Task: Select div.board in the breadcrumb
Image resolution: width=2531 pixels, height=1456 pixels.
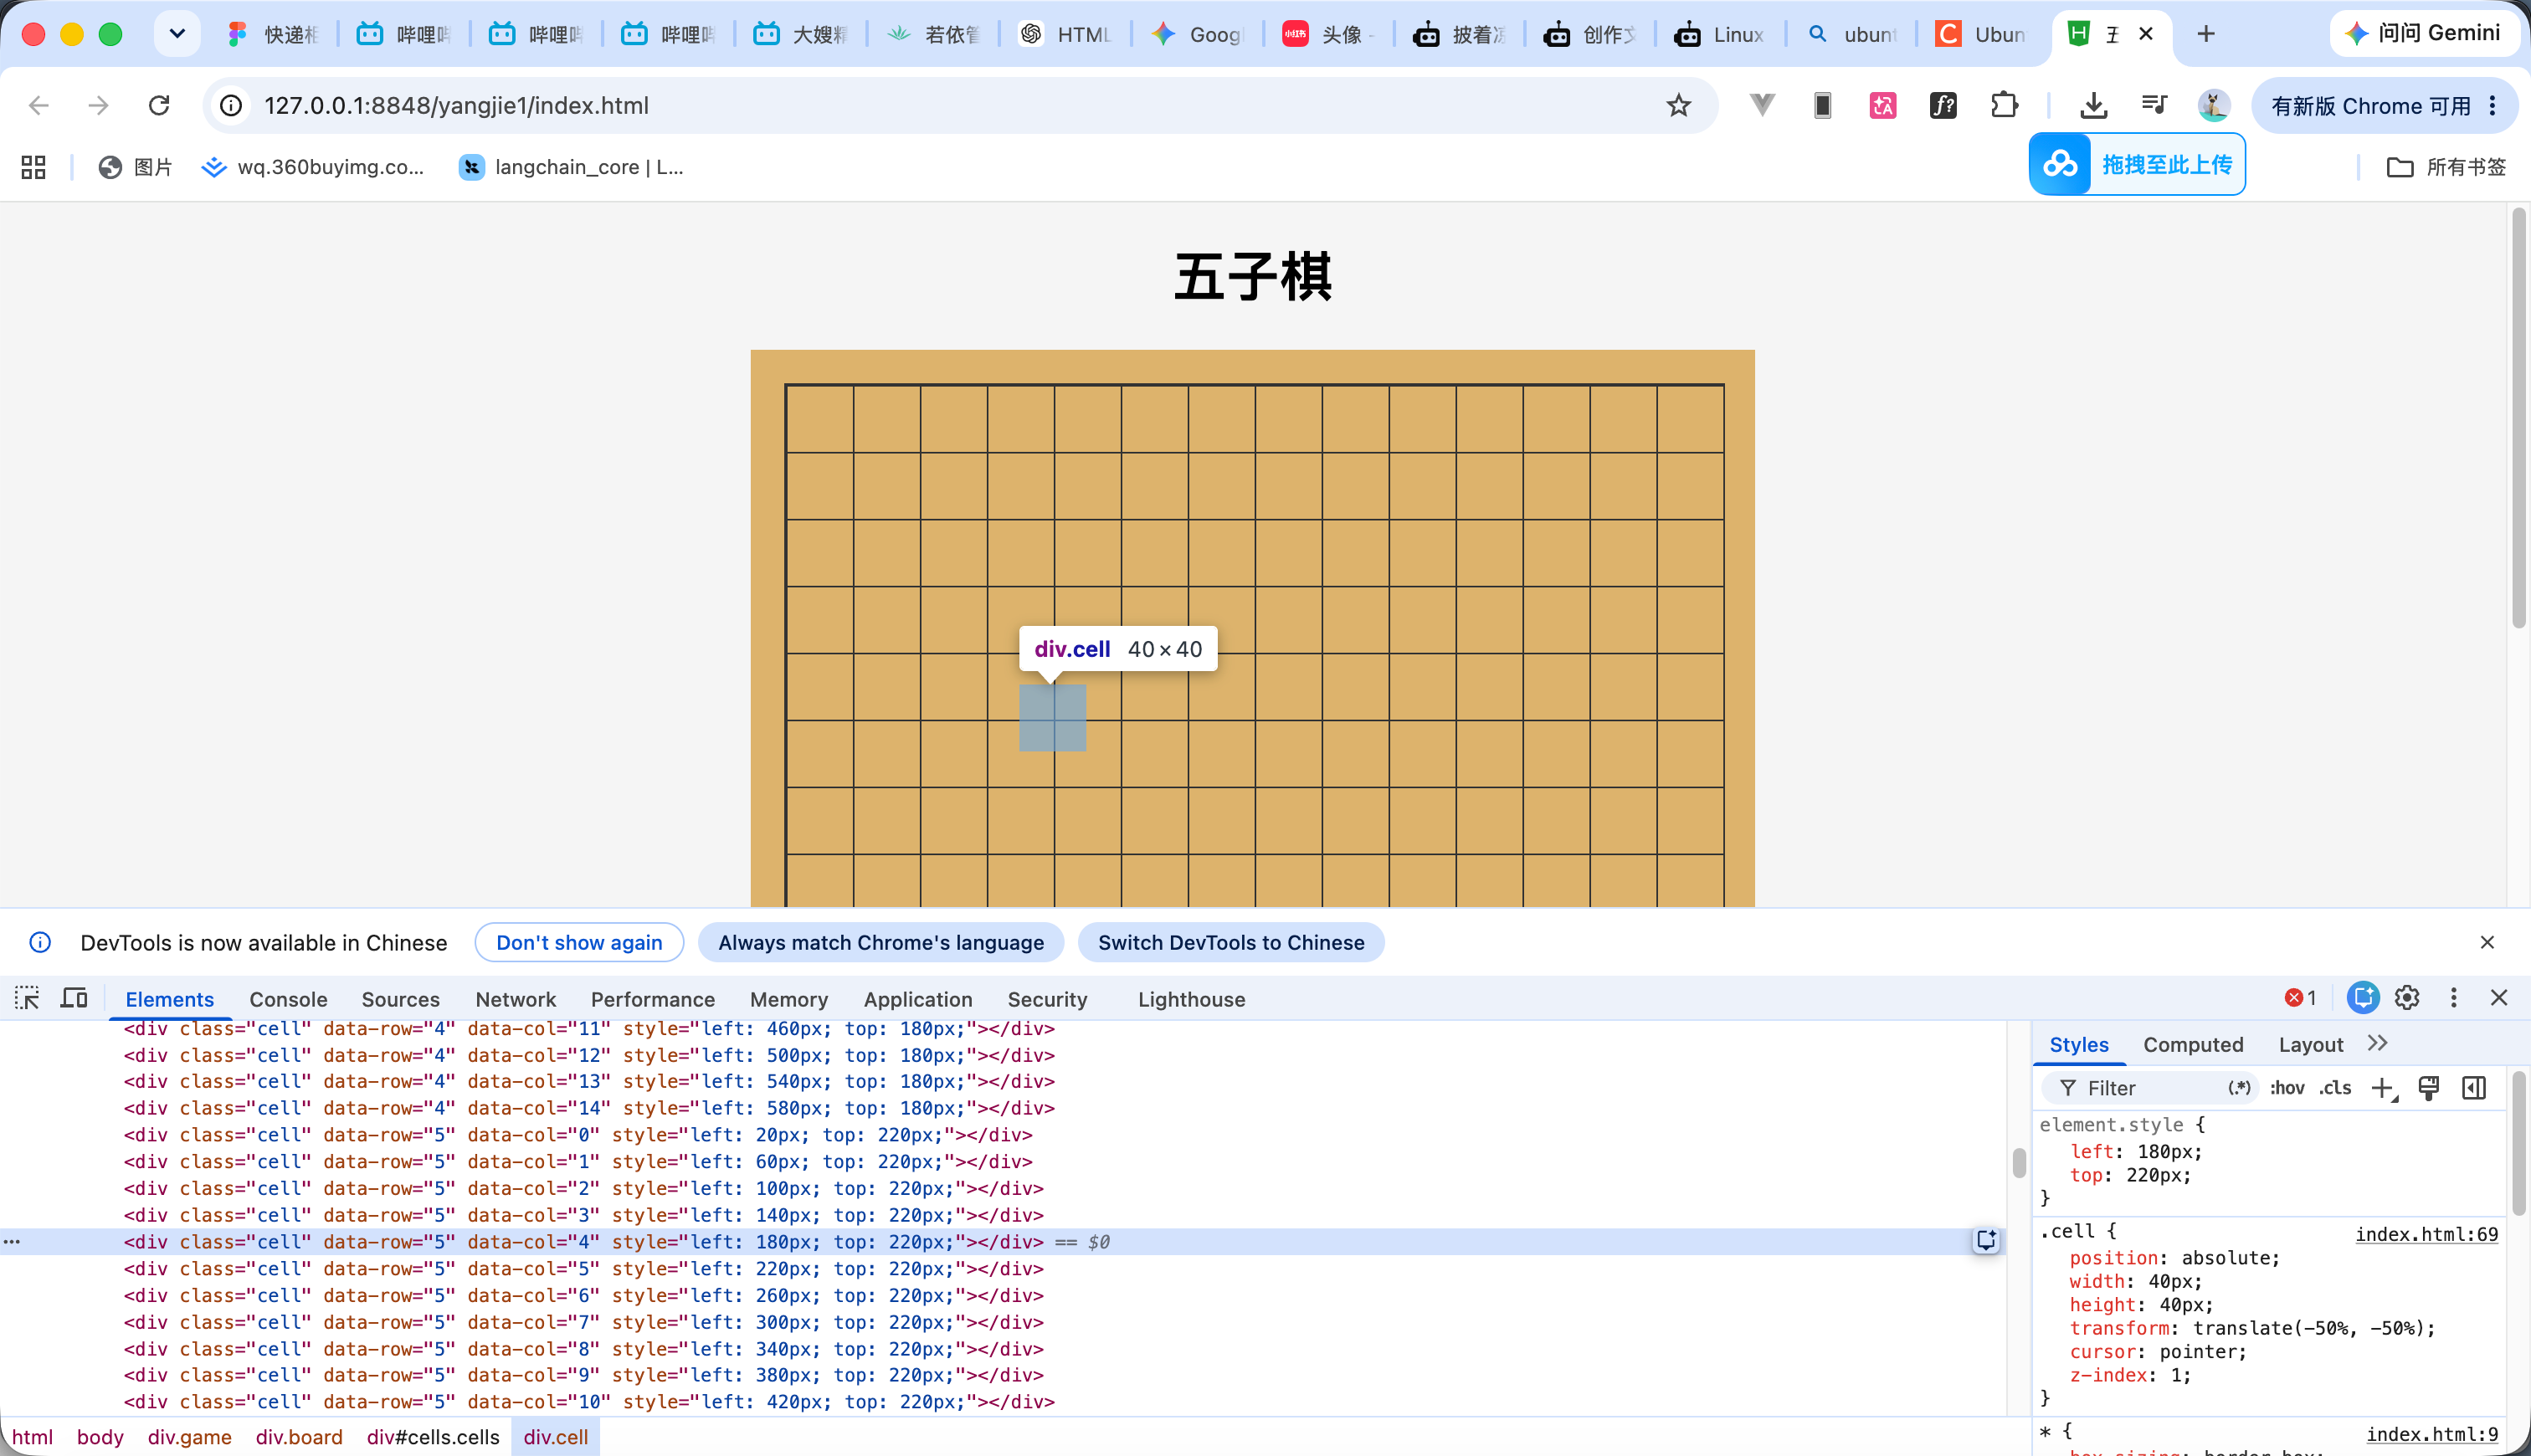Action: pyautogui.click(x=299, y=1437)
